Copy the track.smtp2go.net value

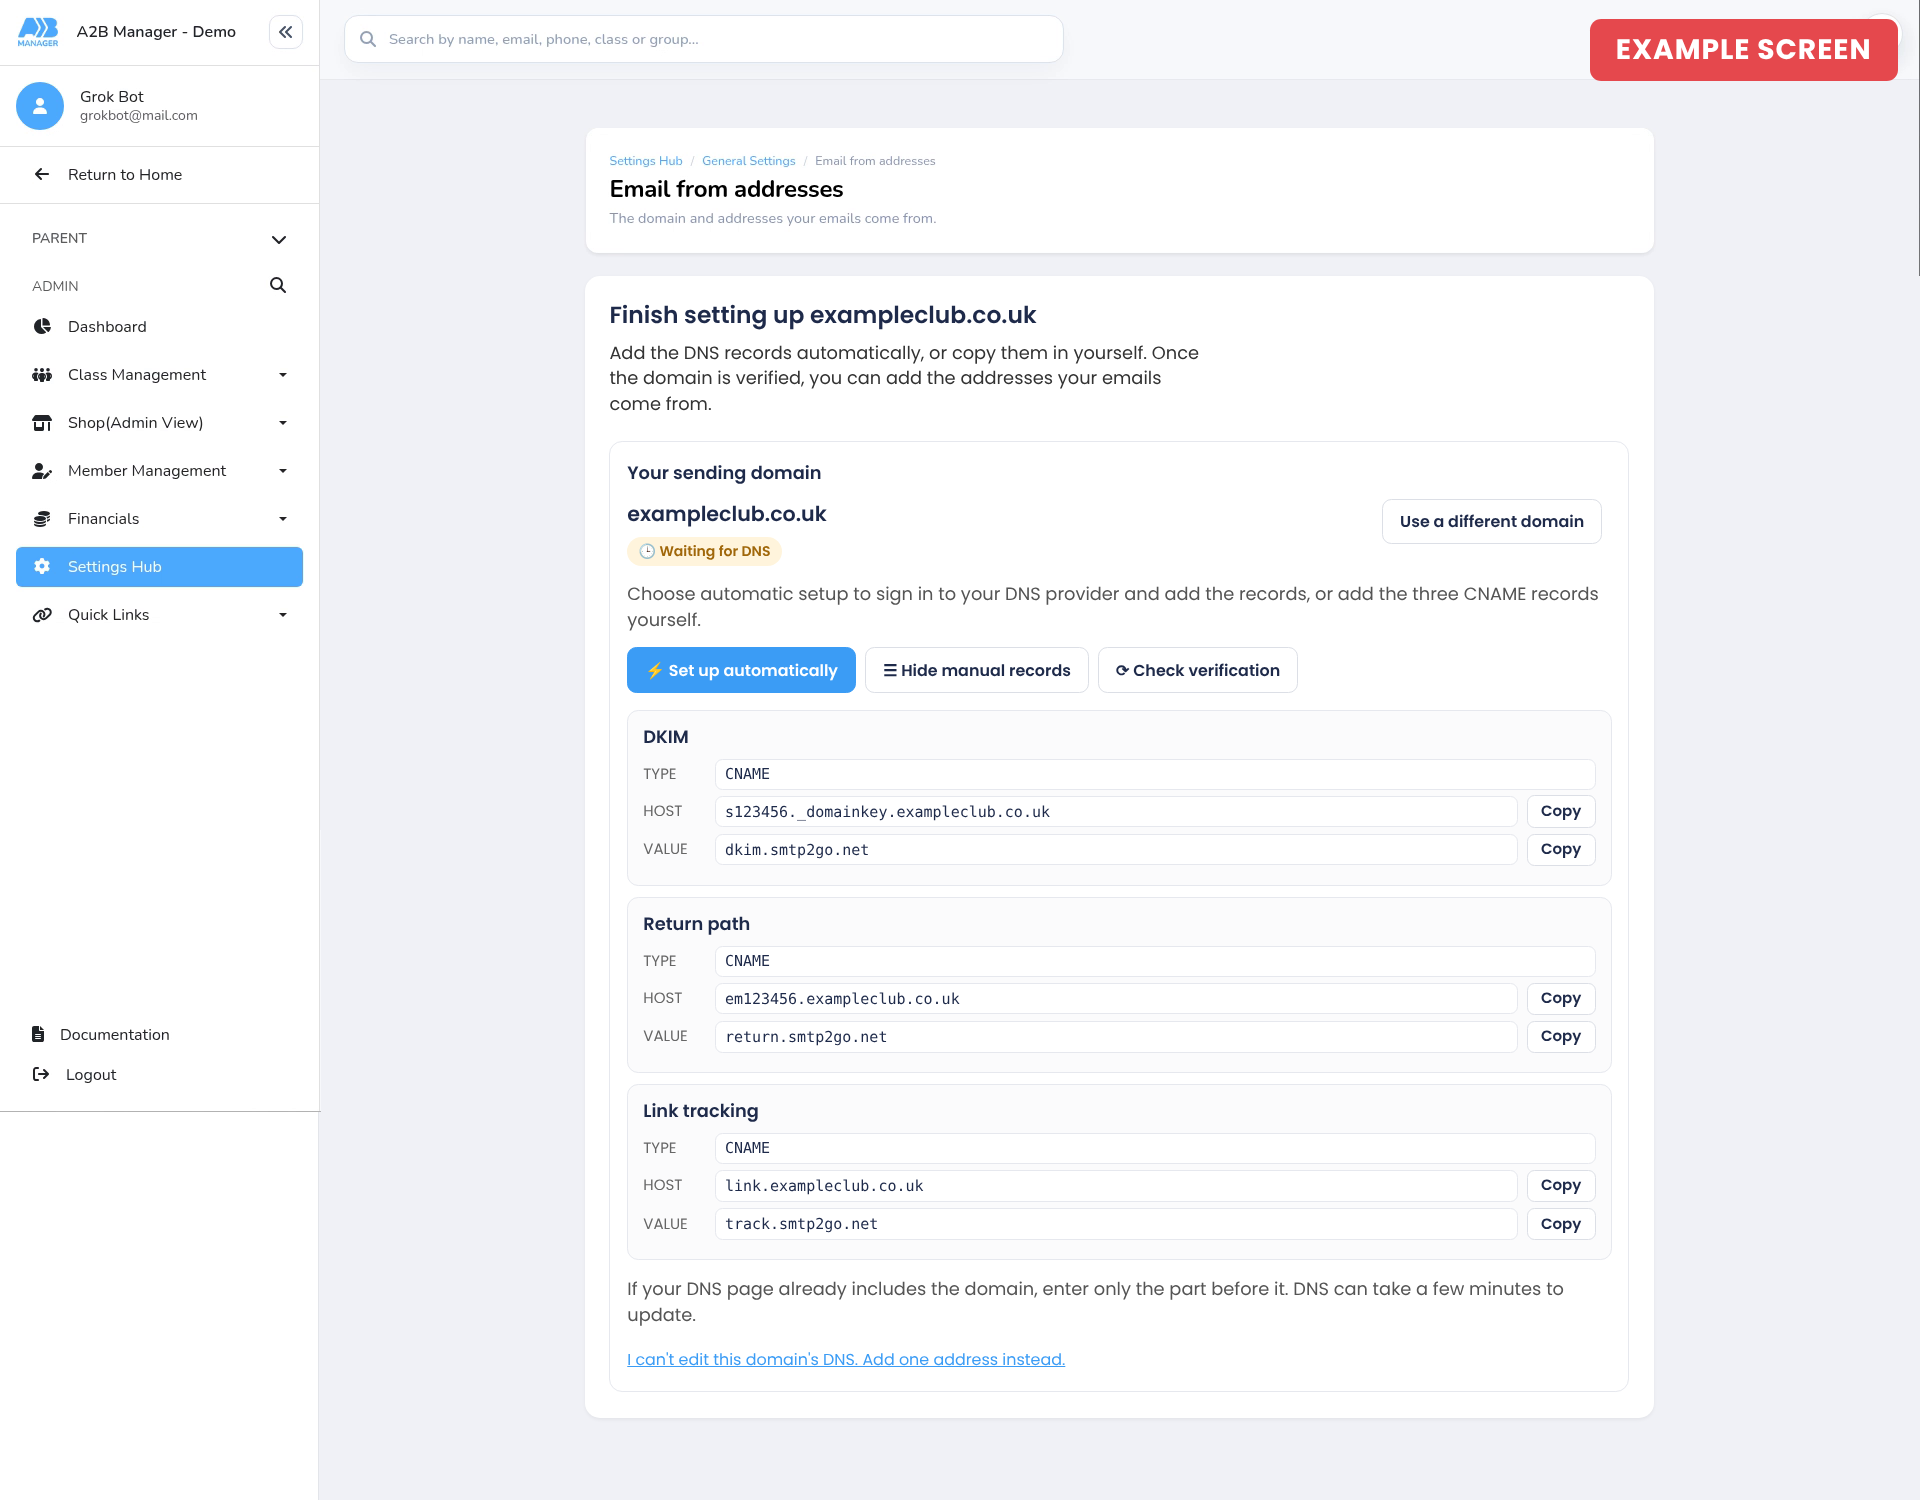tap(1561, 1224)
